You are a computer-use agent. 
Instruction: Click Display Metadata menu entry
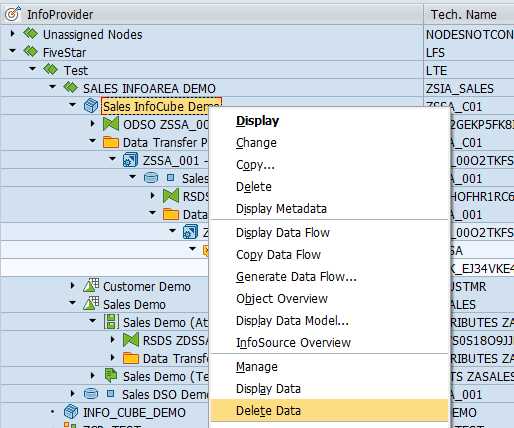click(x=281, y=209)
